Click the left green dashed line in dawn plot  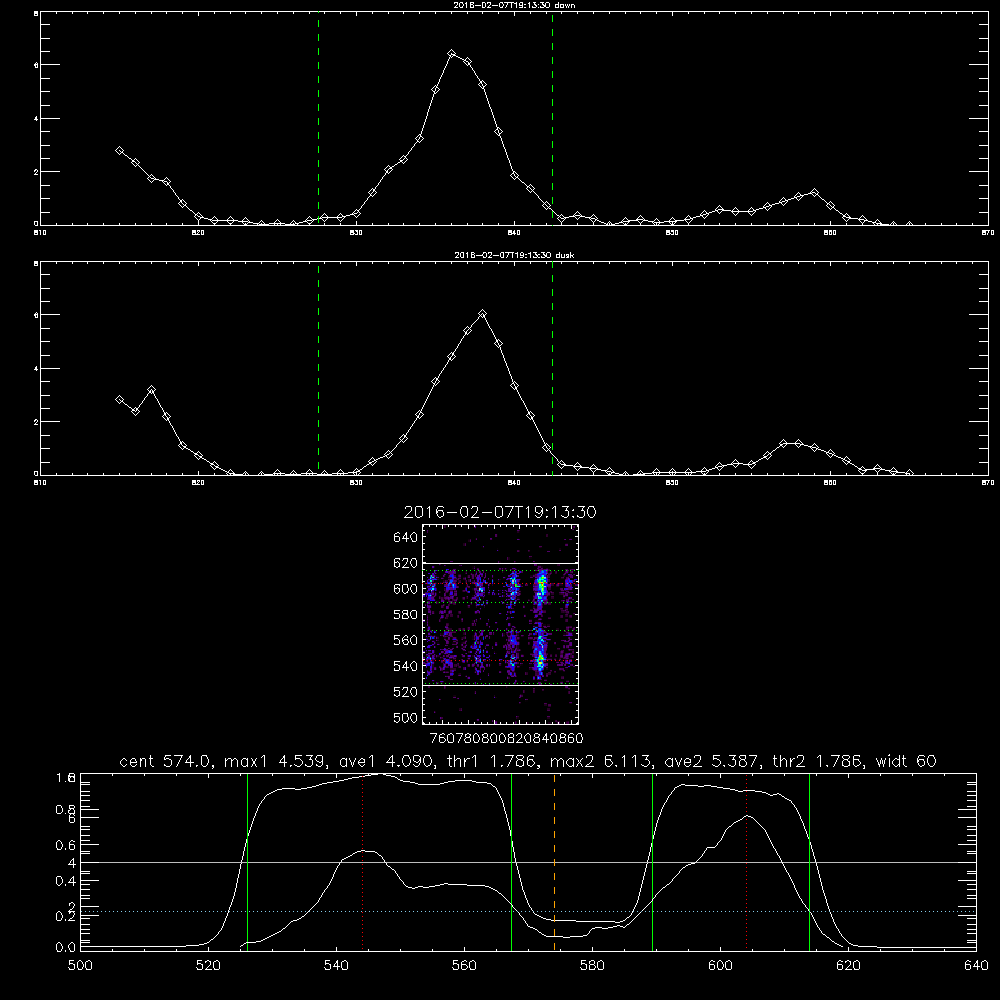[x=318, y=118]
